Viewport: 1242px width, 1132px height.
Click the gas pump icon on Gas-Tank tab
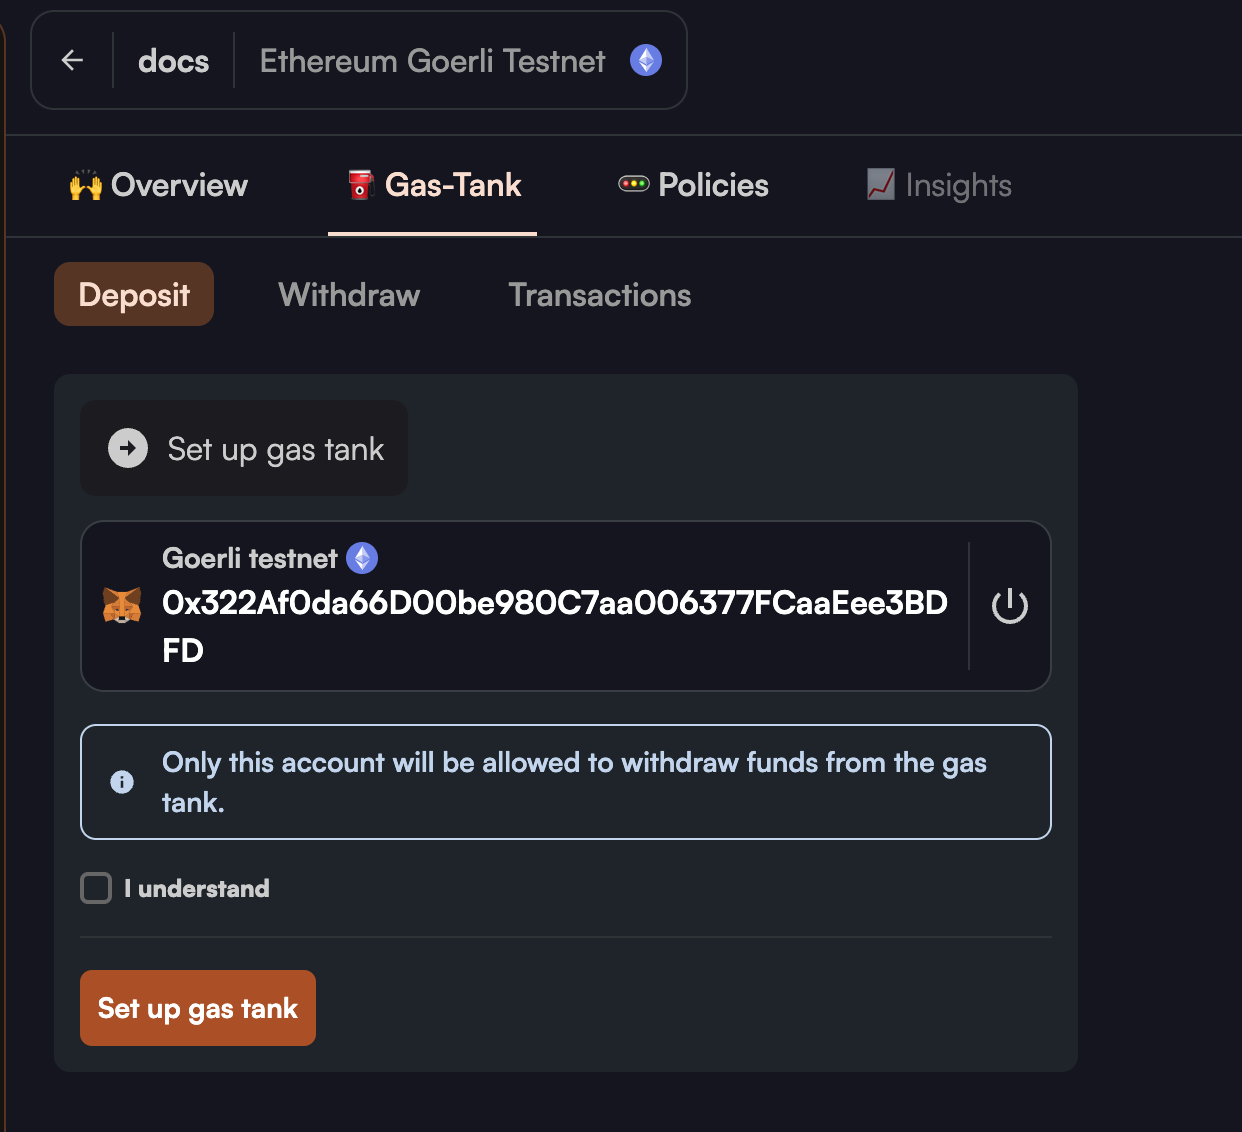(360, 185)
